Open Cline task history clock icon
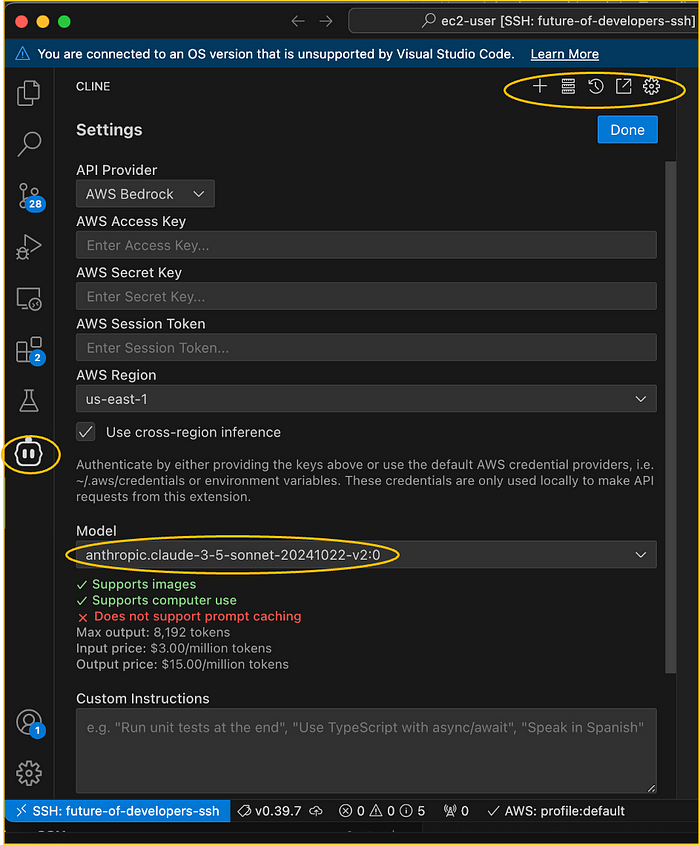Screen dimensions: 700x845 596,87
